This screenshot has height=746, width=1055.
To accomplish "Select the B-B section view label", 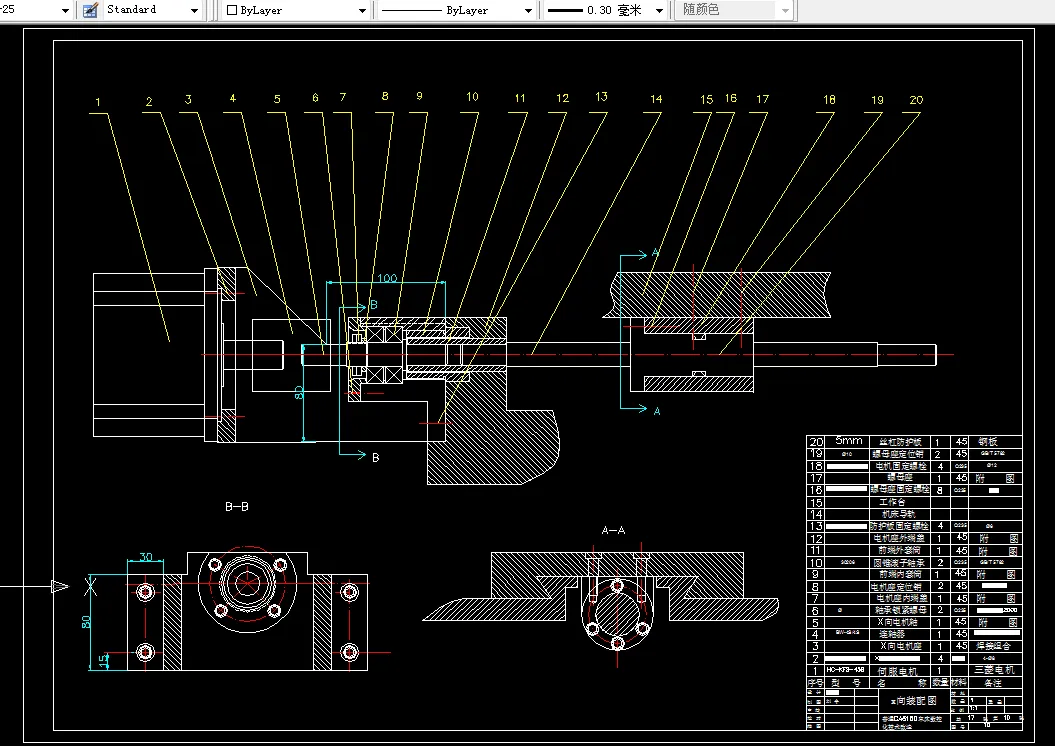I will tap(237, 507).
